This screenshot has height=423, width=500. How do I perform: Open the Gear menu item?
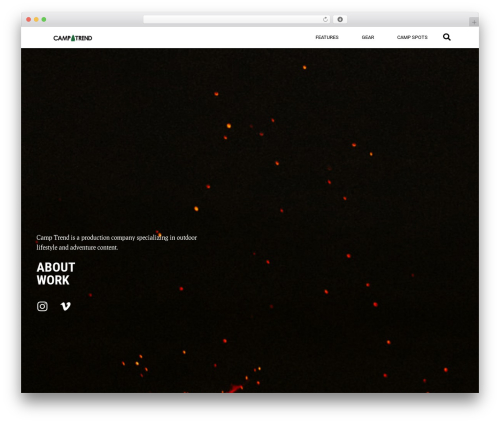point(368,37)
